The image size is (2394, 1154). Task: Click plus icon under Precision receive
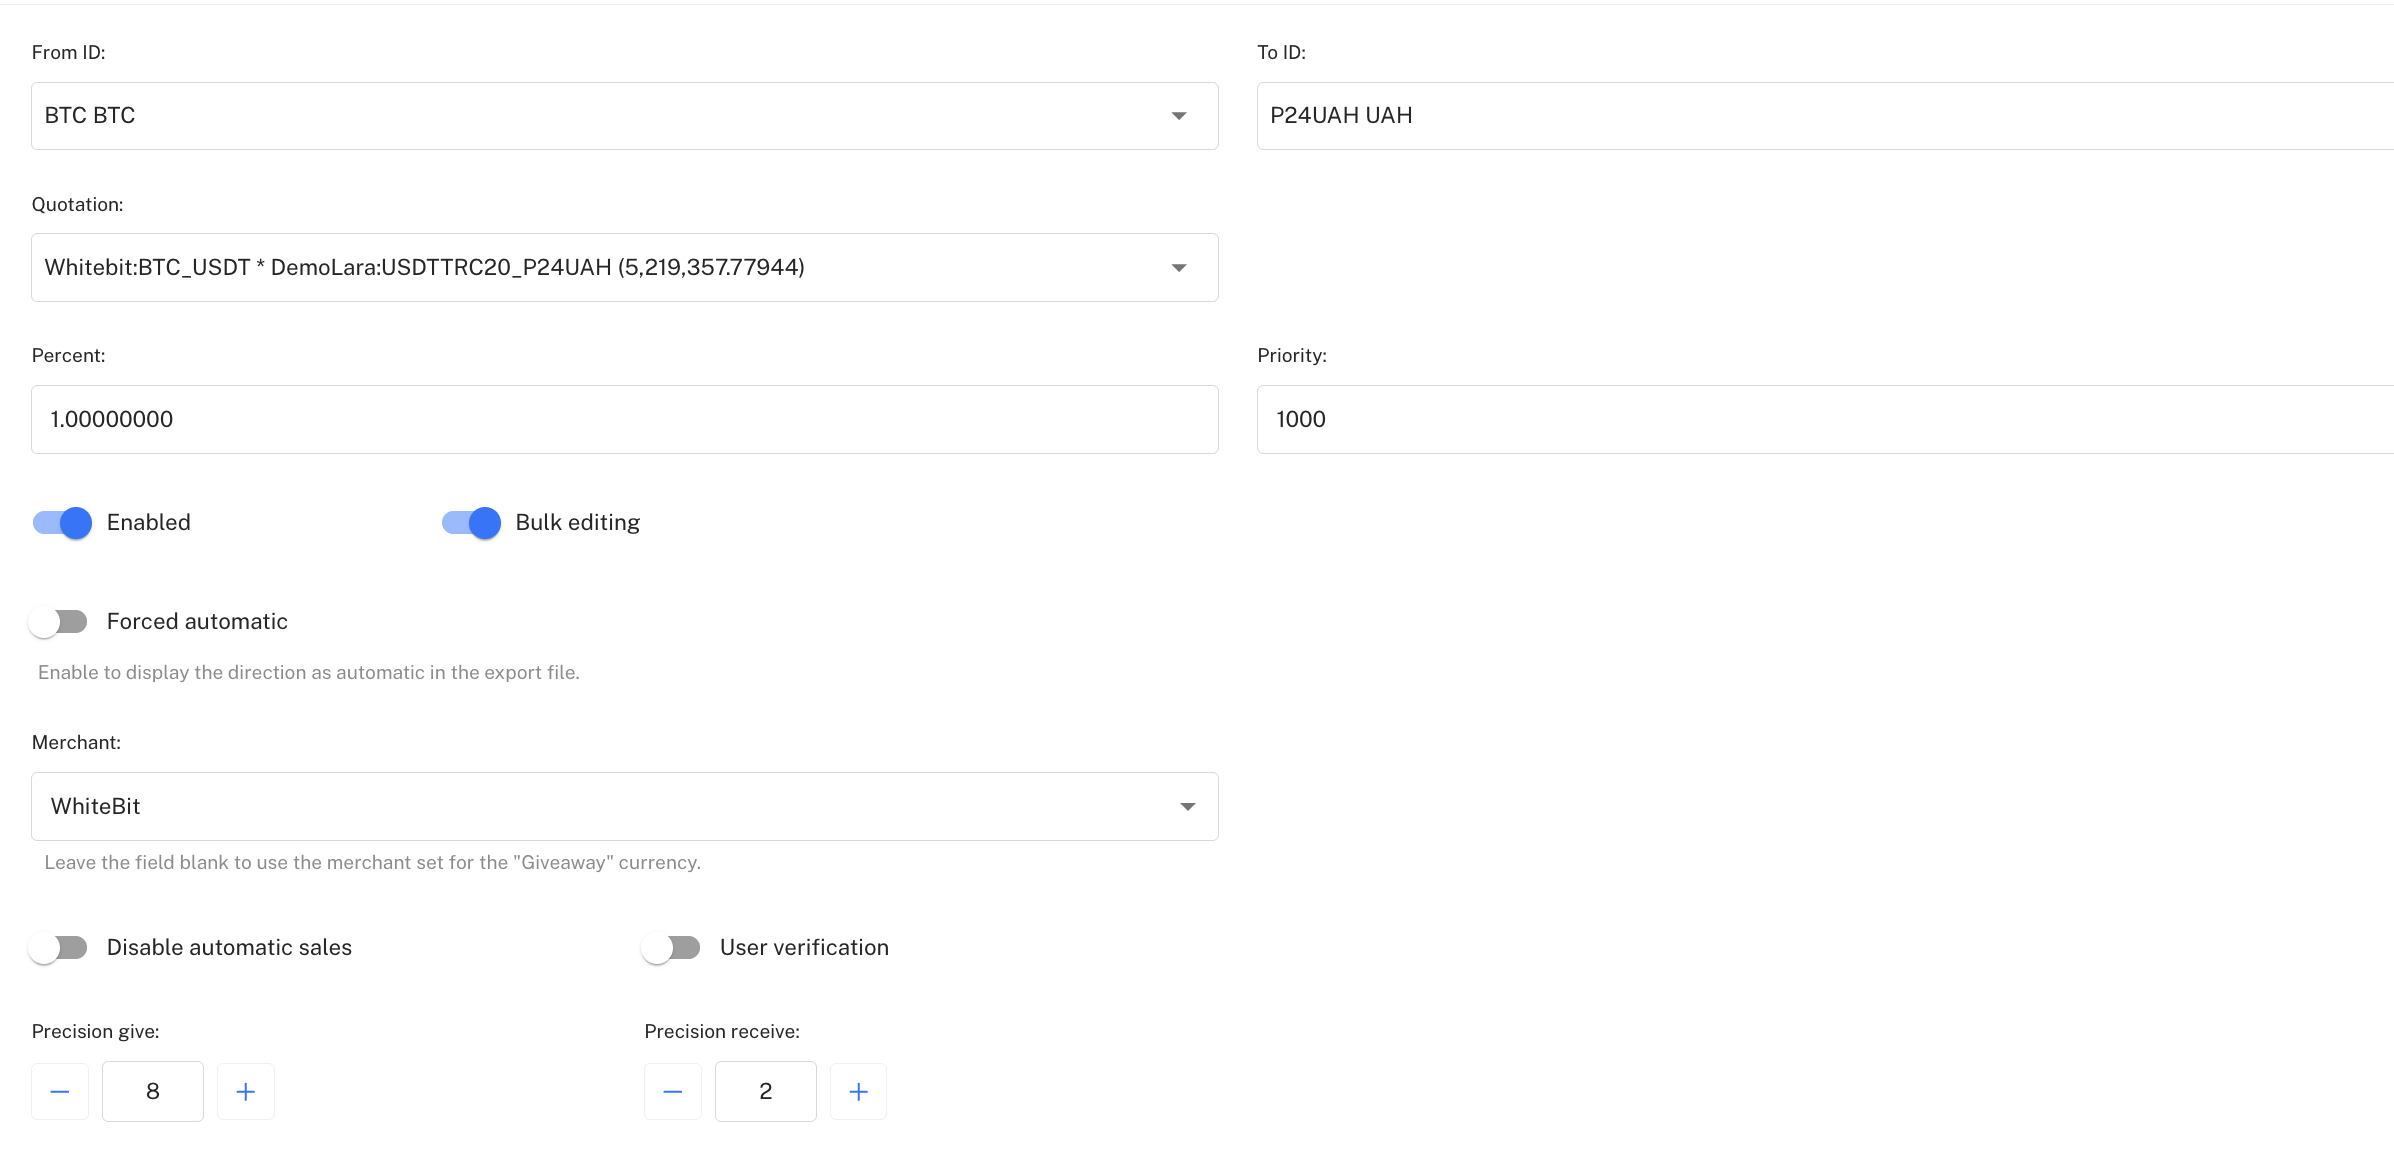tap(858, 1091)
